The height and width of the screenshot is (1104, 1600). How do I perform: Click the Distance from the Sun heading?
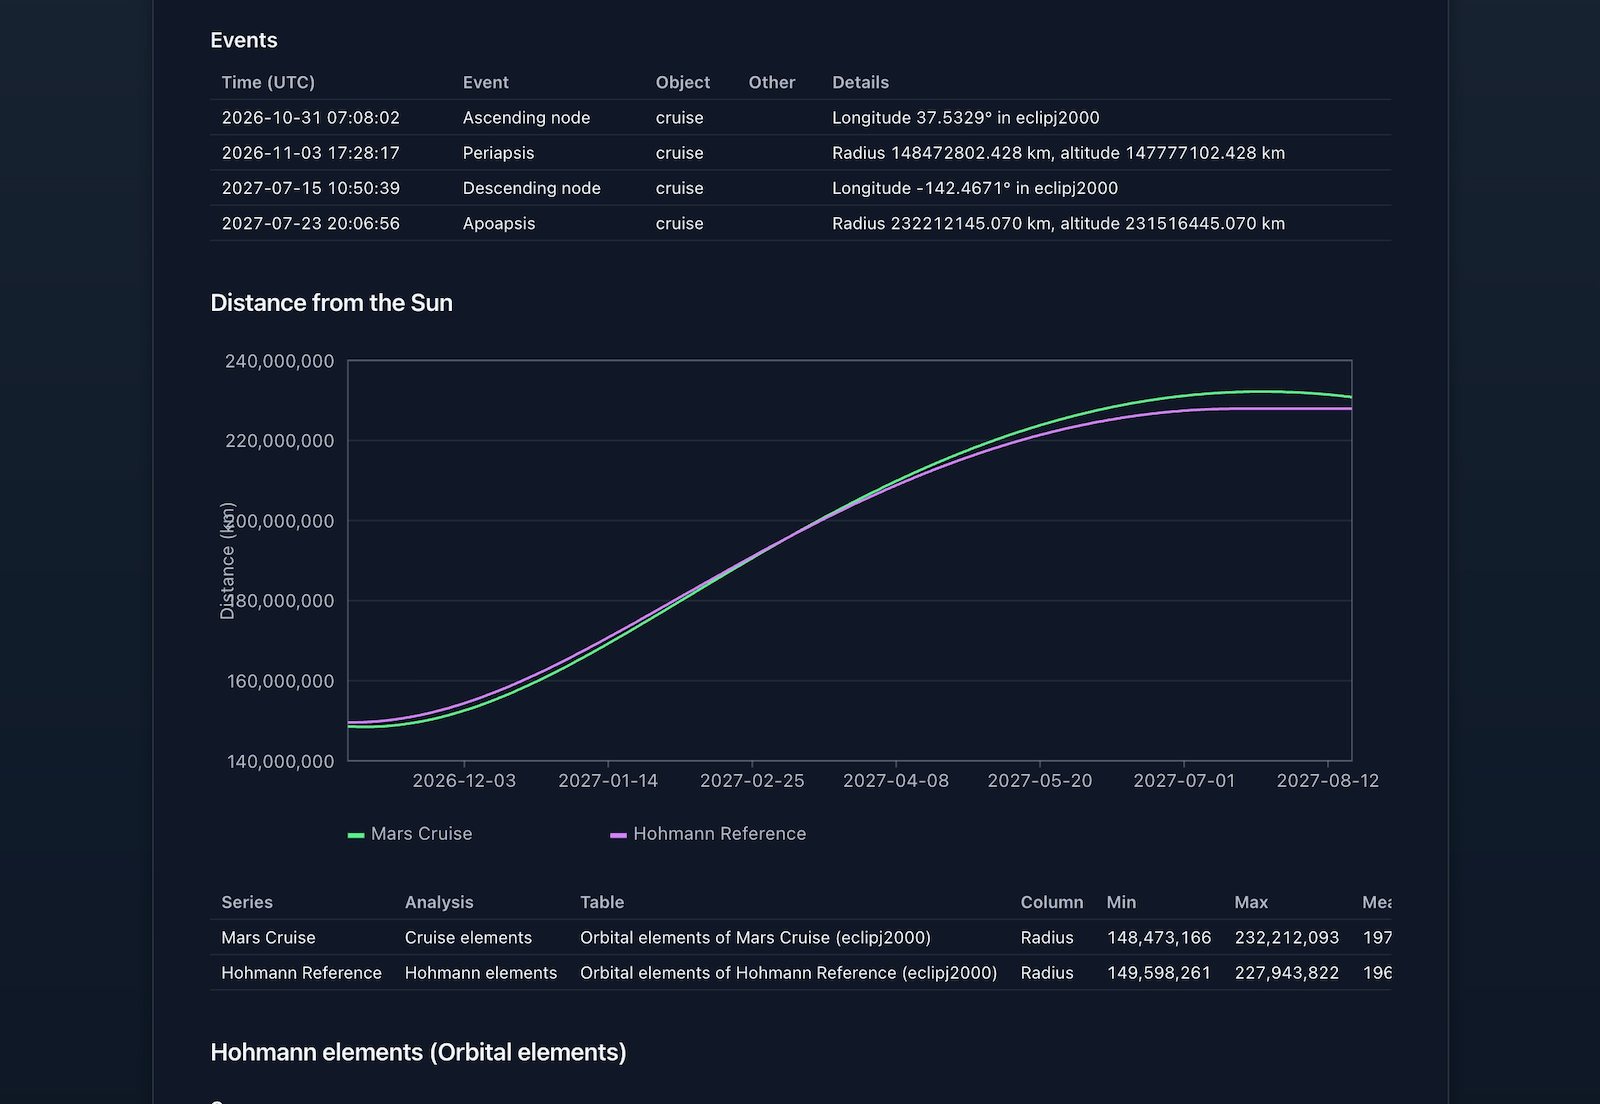[x=331, y=303]
